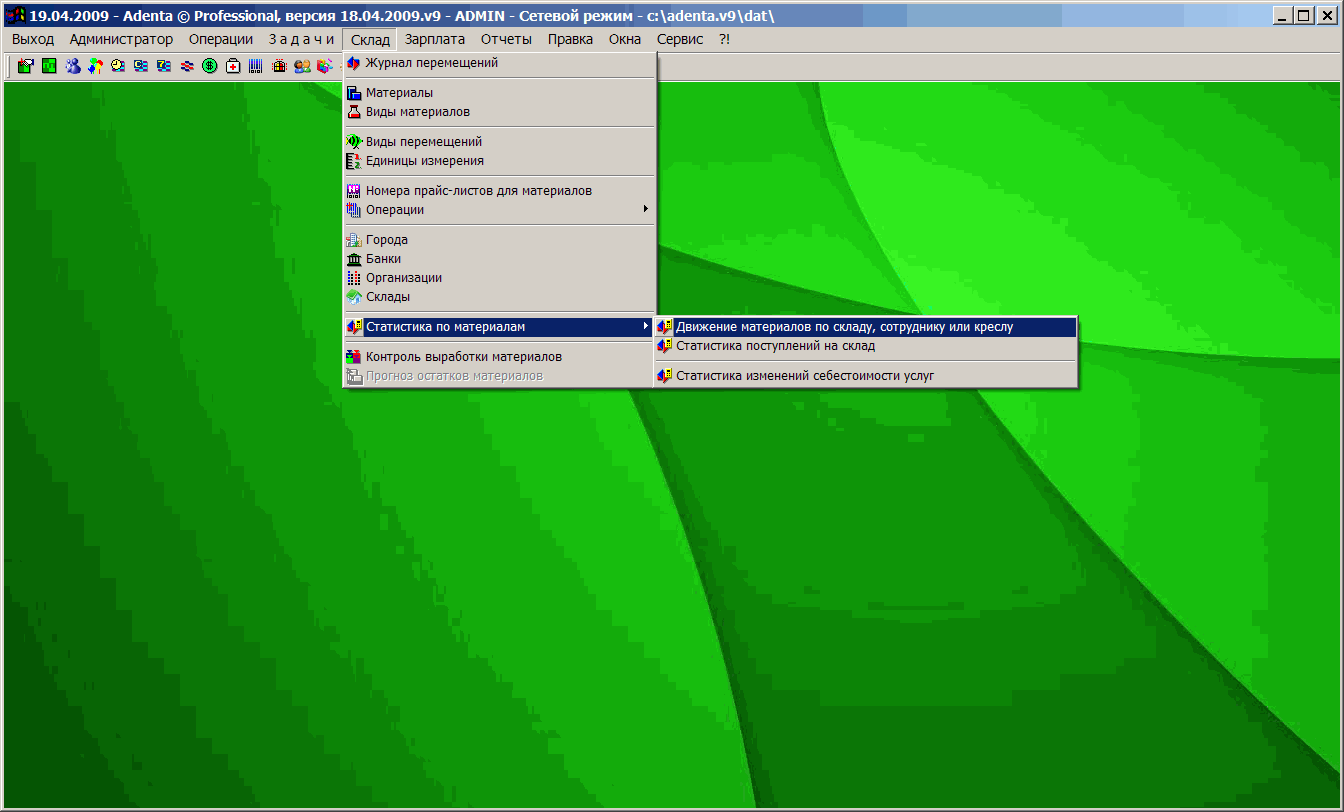
Task: Choose Единицы измерения menu entry
Action: point(424,161)
